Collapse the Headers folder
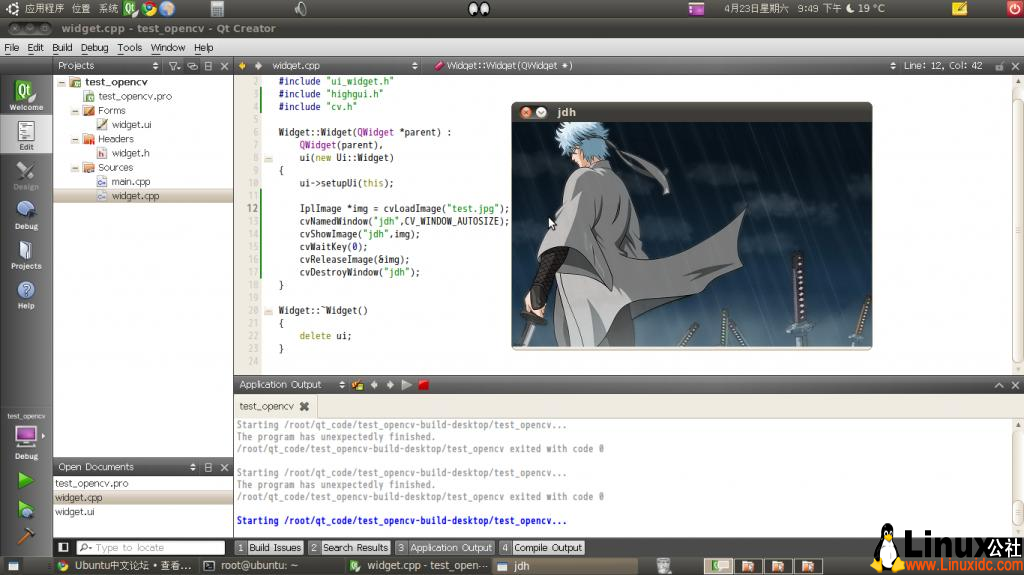 coord(74,139)
